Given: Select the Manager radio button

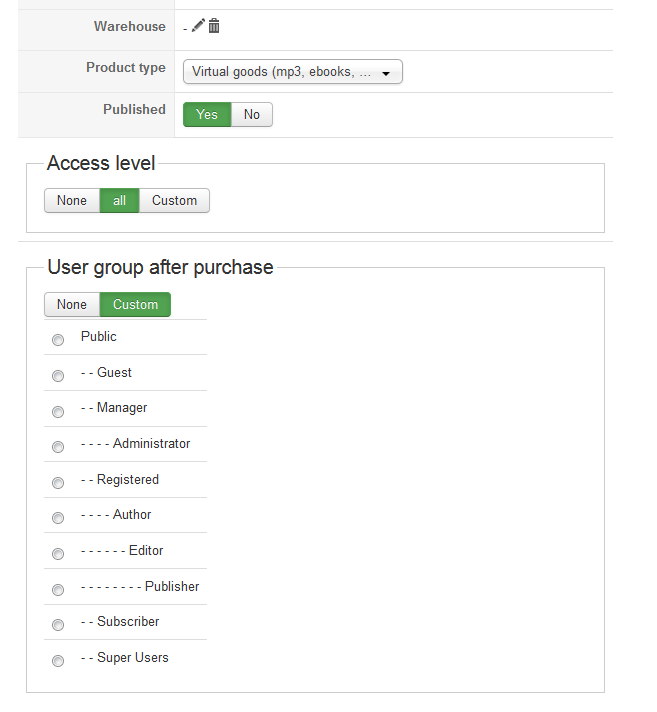Looking at the screenshot, I should [58, 411].
